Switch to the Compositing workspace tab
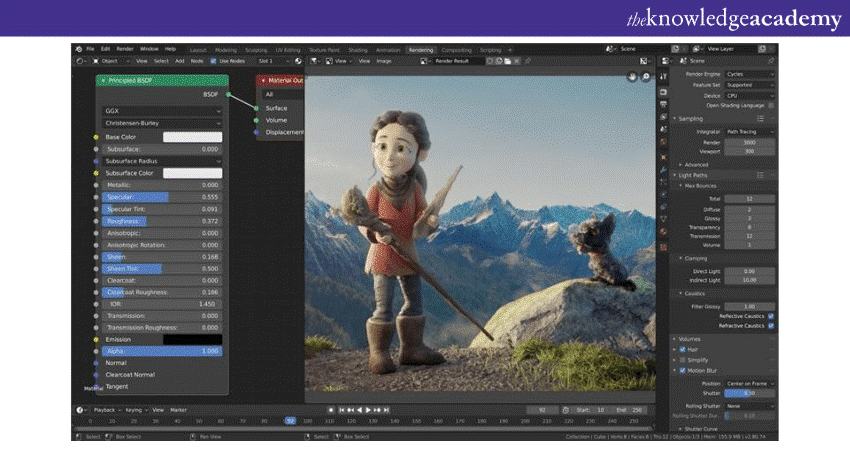Screen dimensions: 850x450 pyautogui.click(x=456, y=49)
